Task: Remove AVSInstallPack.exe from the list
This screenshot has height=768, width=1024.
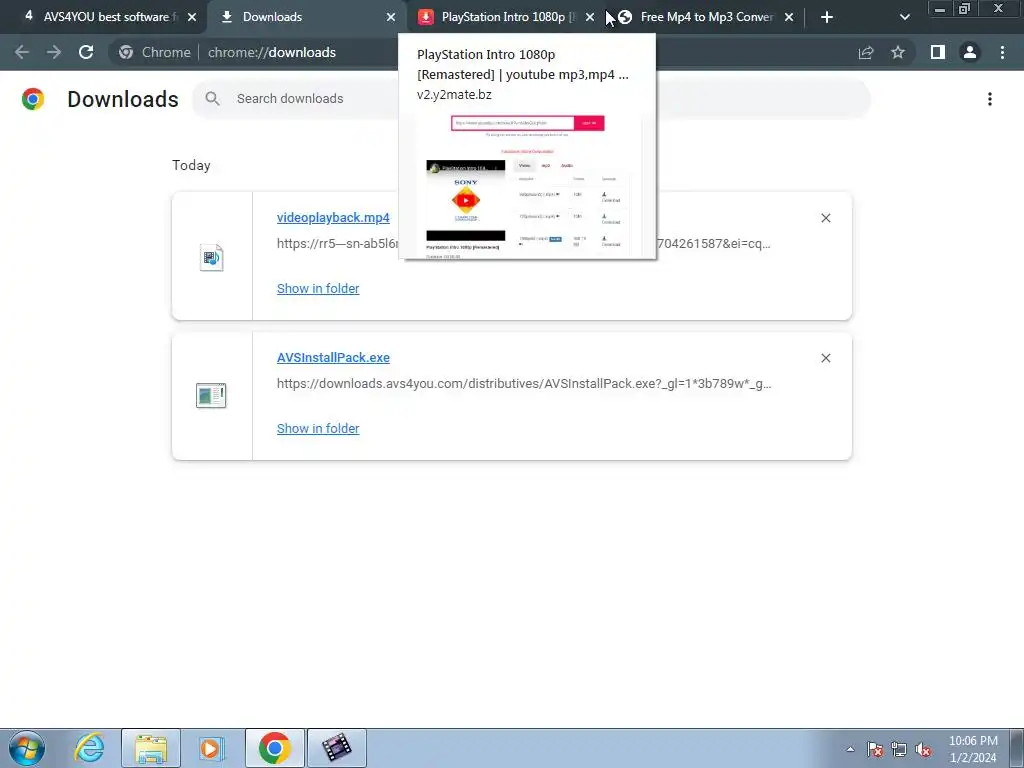Action: point(825,358)
